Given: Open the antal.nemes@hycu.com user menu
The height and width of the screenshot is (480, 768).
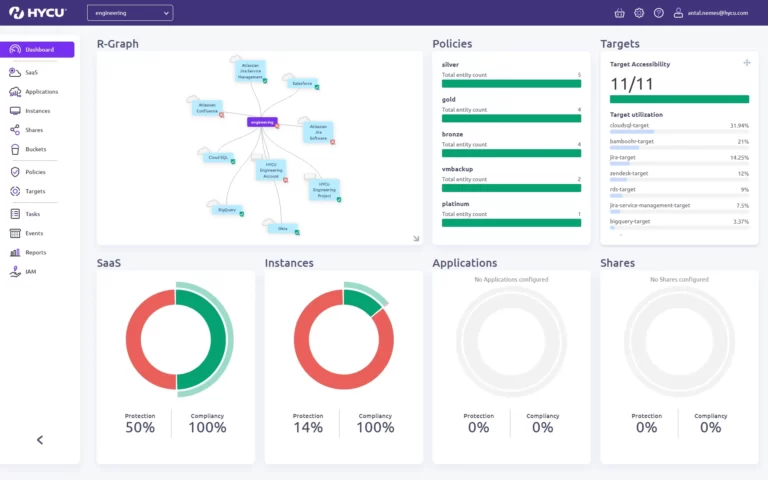Looking at the screenshot, I should click(x=717, y=13).
